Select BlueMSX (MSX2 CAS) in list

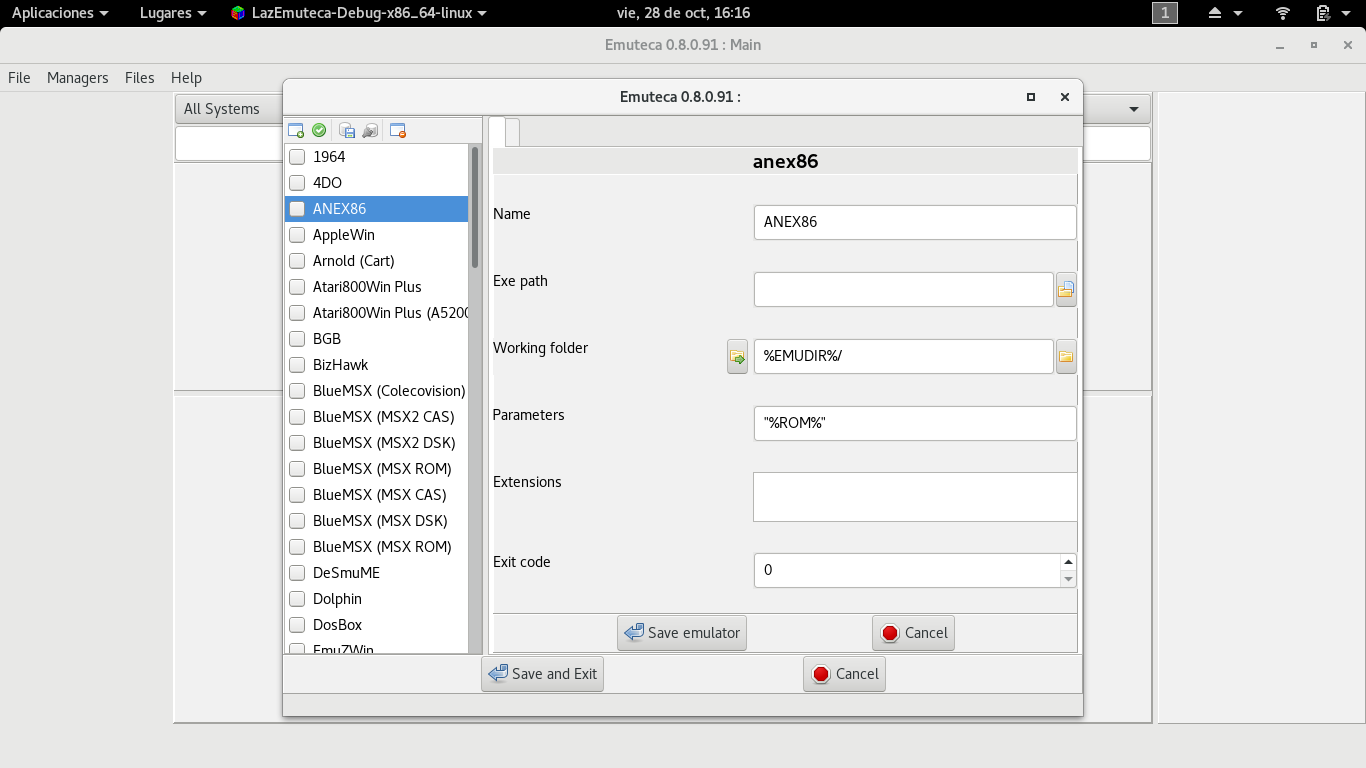tap(376, 417)
